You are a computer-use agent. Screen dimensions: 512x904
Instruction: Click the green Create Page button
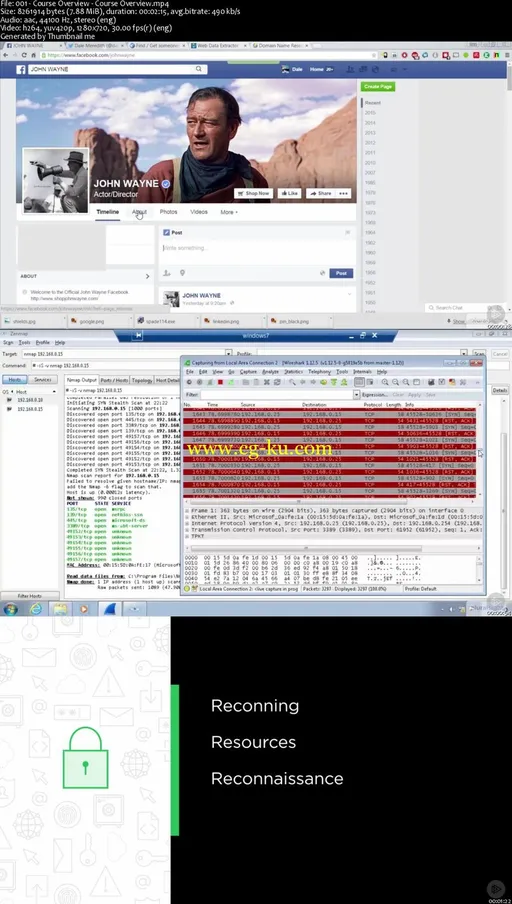click(378, 86)
